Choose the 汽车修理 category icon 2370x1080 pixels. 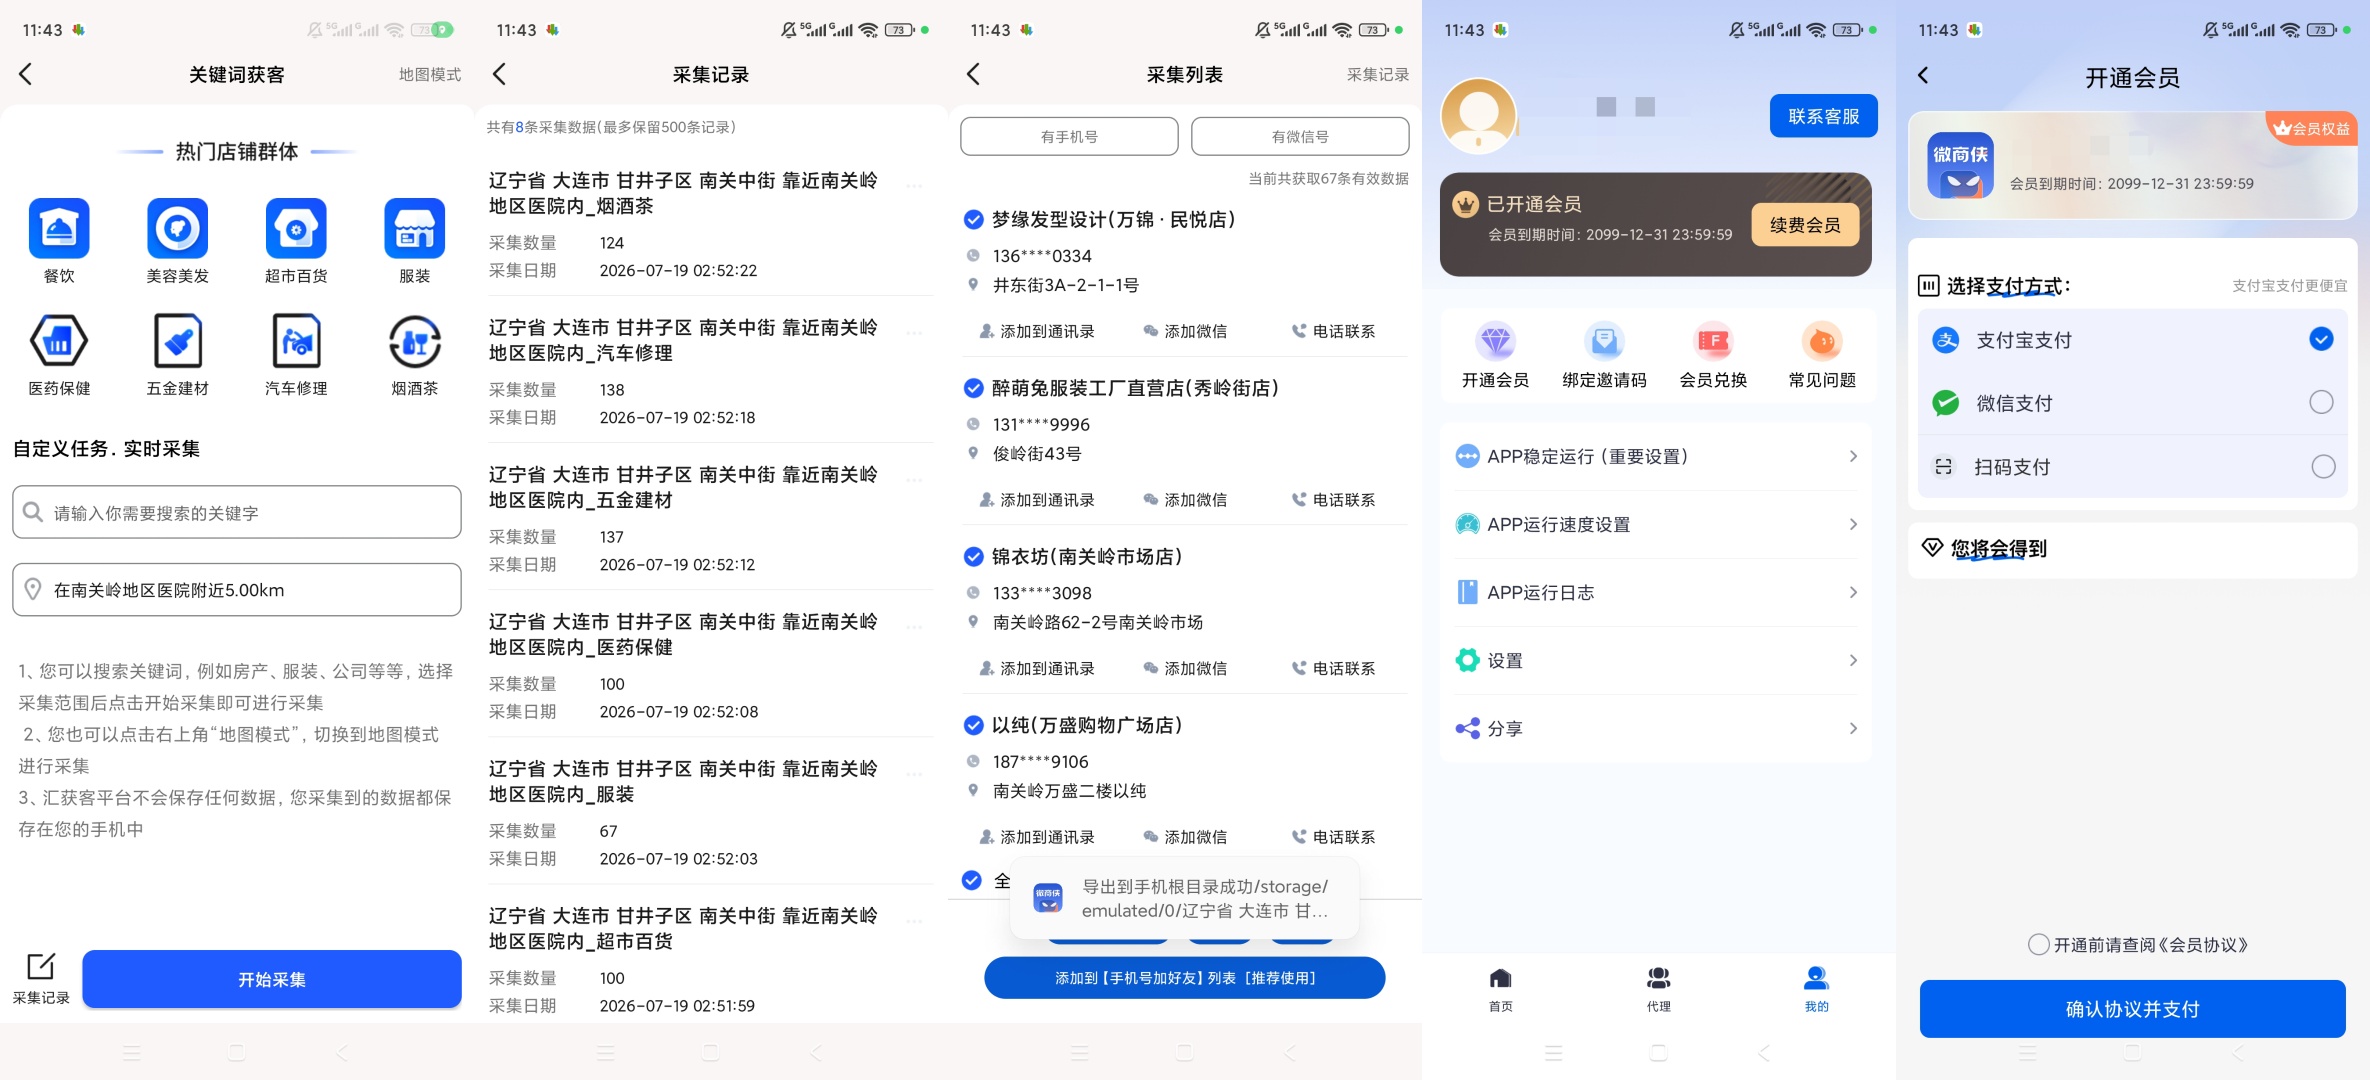tap(296, 341)
